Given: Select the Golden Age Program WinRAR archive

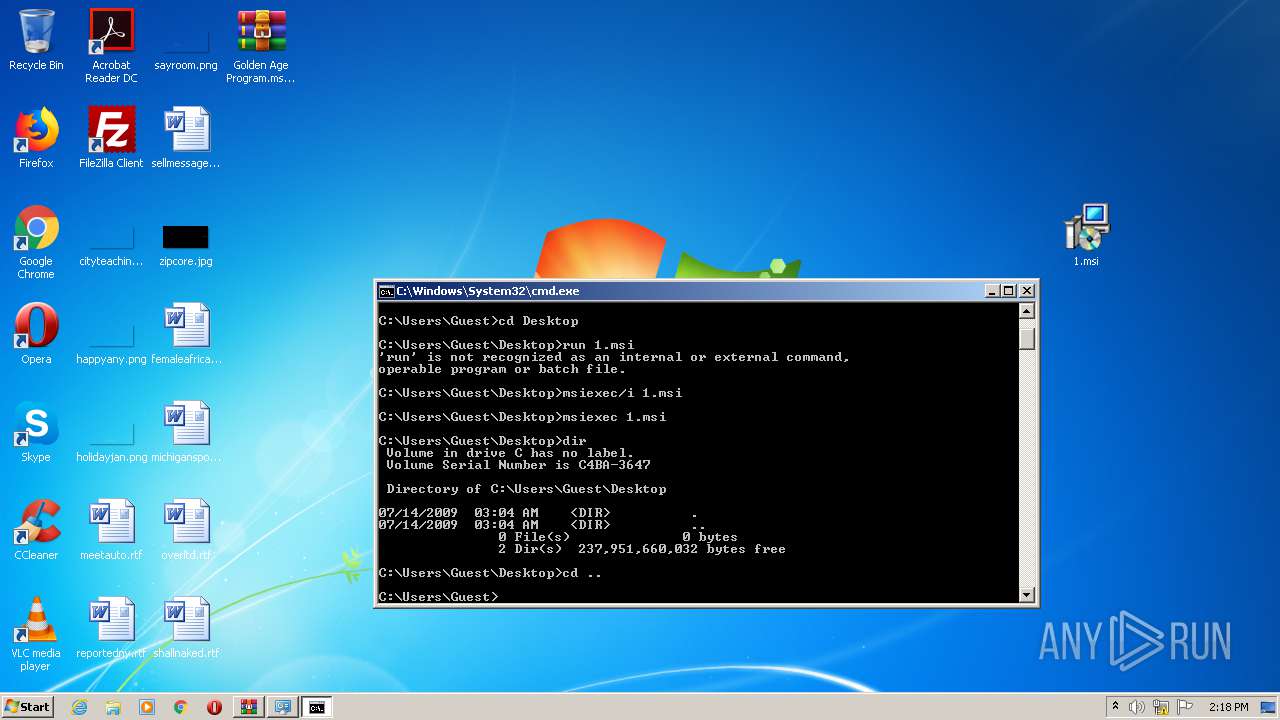Looking at the screenshot, I should 261,46.
